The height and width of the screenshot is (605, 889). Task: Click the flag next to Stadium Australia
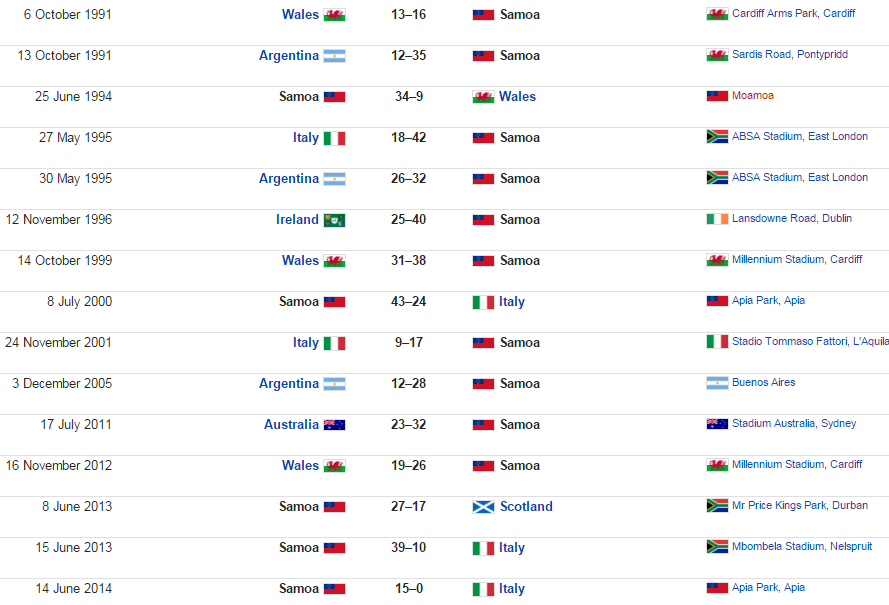717,424
